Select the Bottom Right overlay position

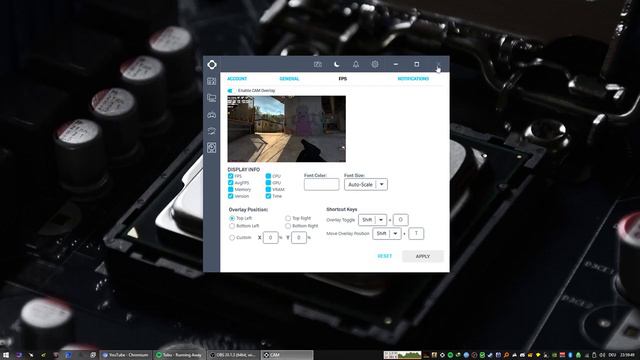pyautogui.click(x=288, y=226)
